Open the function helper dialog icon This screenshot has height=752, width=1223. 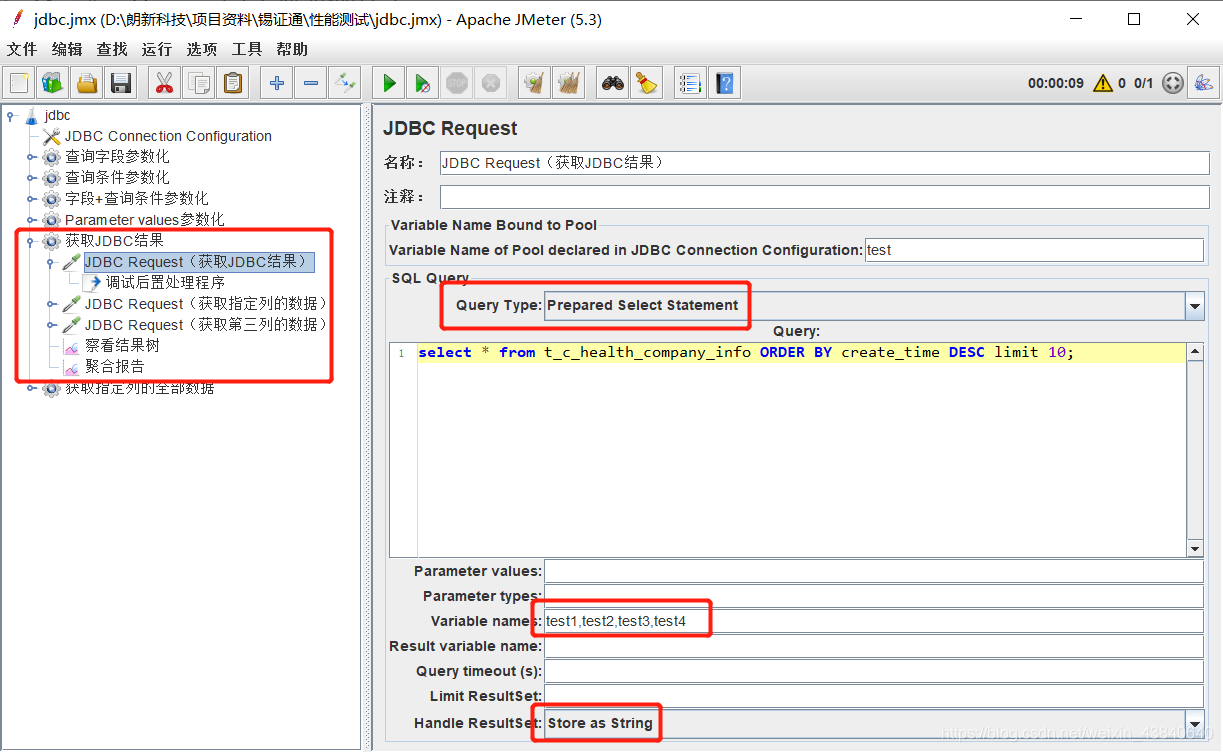tap(690, 83)
